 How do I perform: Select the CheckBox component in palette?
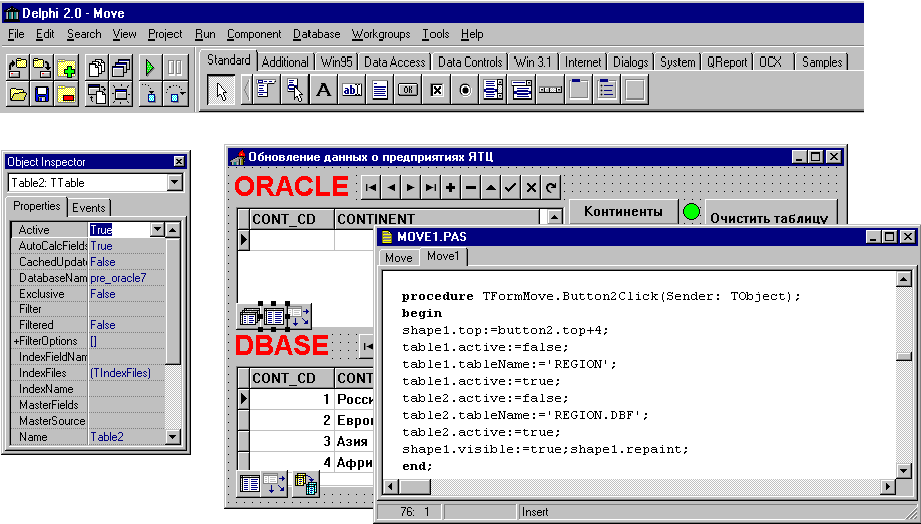tap(436, 90)
